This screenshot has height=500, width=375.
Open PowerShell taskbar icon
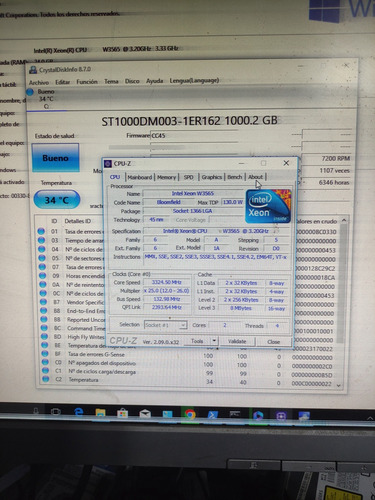click(x=213, y=415)
